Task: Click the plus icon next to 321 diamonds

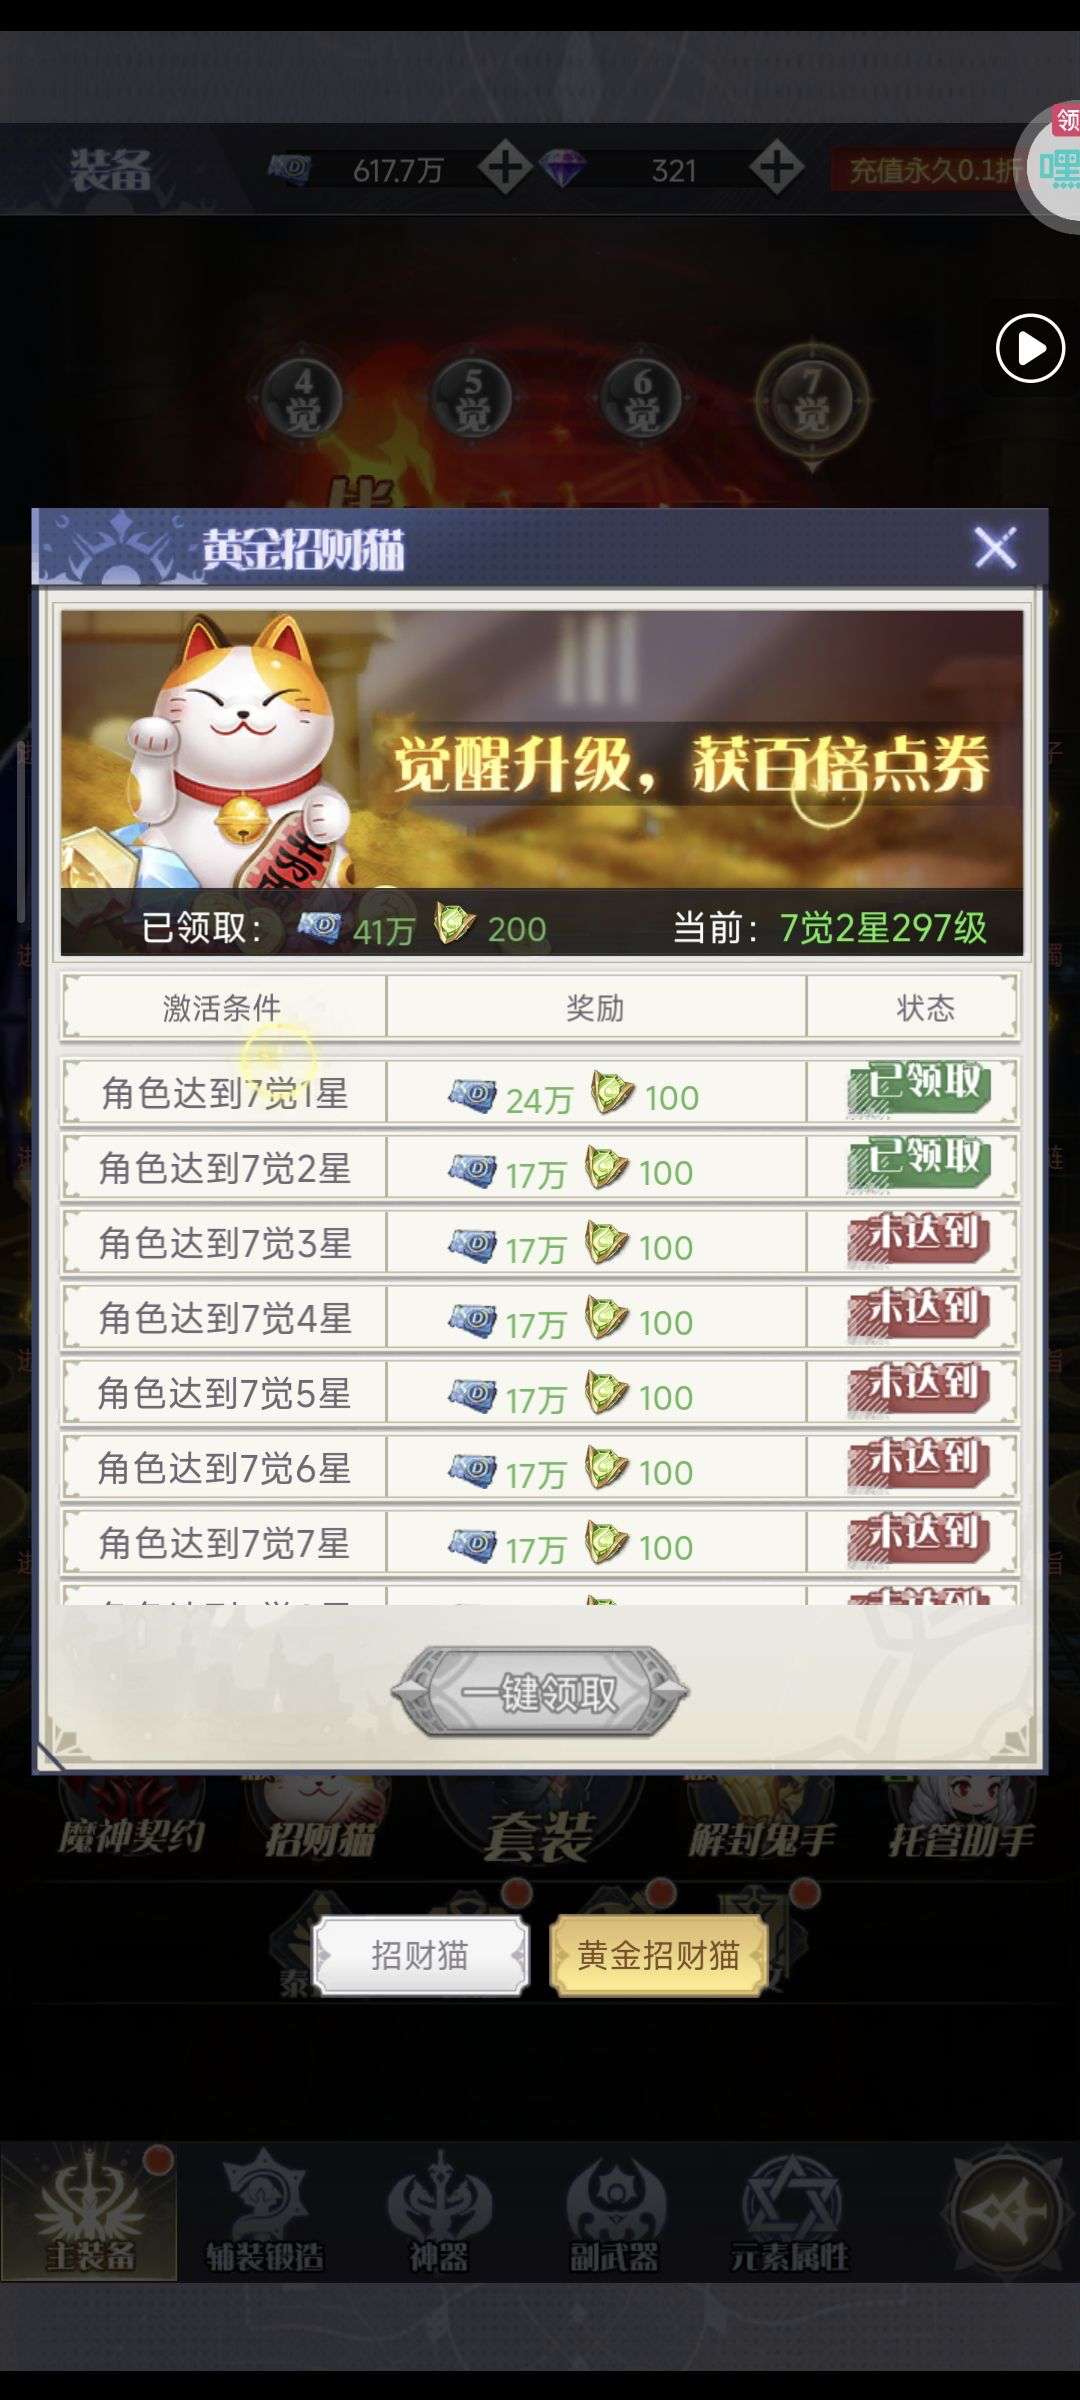Action: (777, 168)
